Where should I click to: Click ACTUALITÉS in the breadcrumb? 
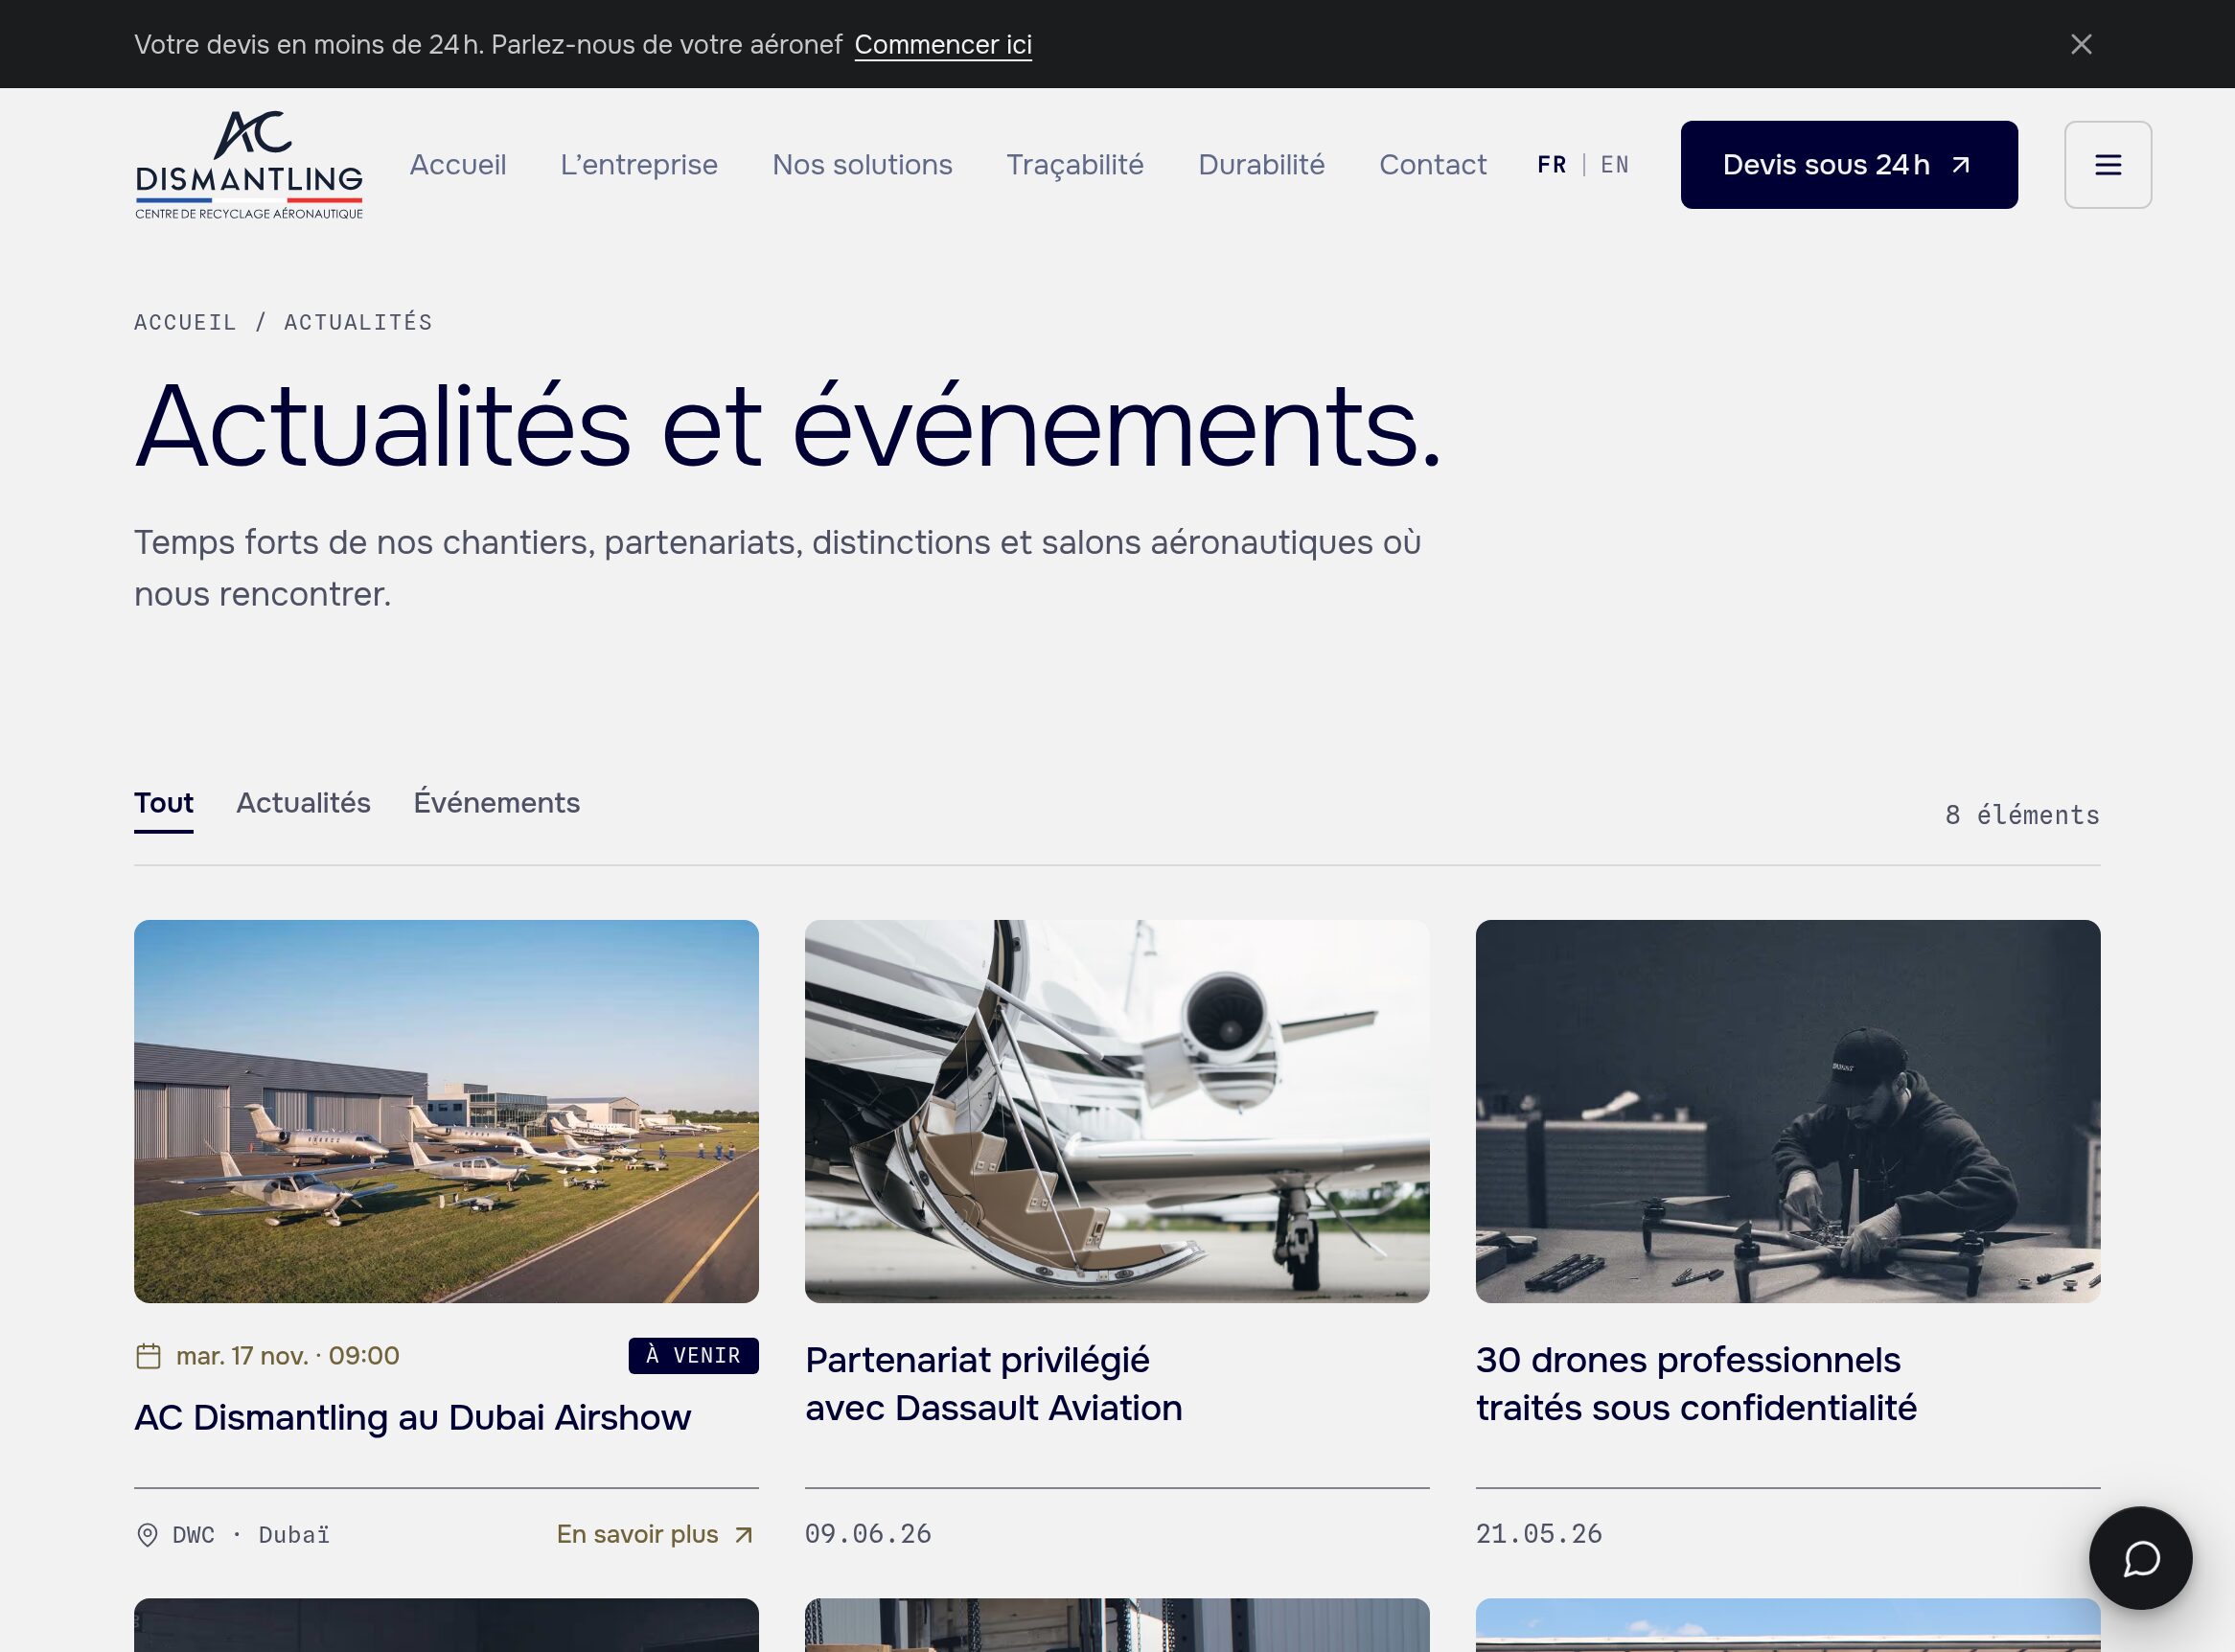358,322
